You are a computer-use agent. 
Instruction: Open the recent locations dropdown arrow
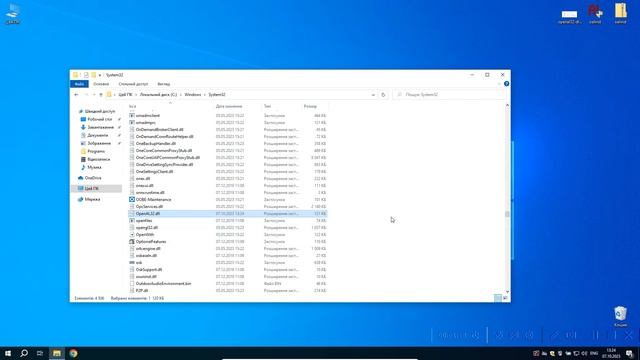tap(94, 95)
